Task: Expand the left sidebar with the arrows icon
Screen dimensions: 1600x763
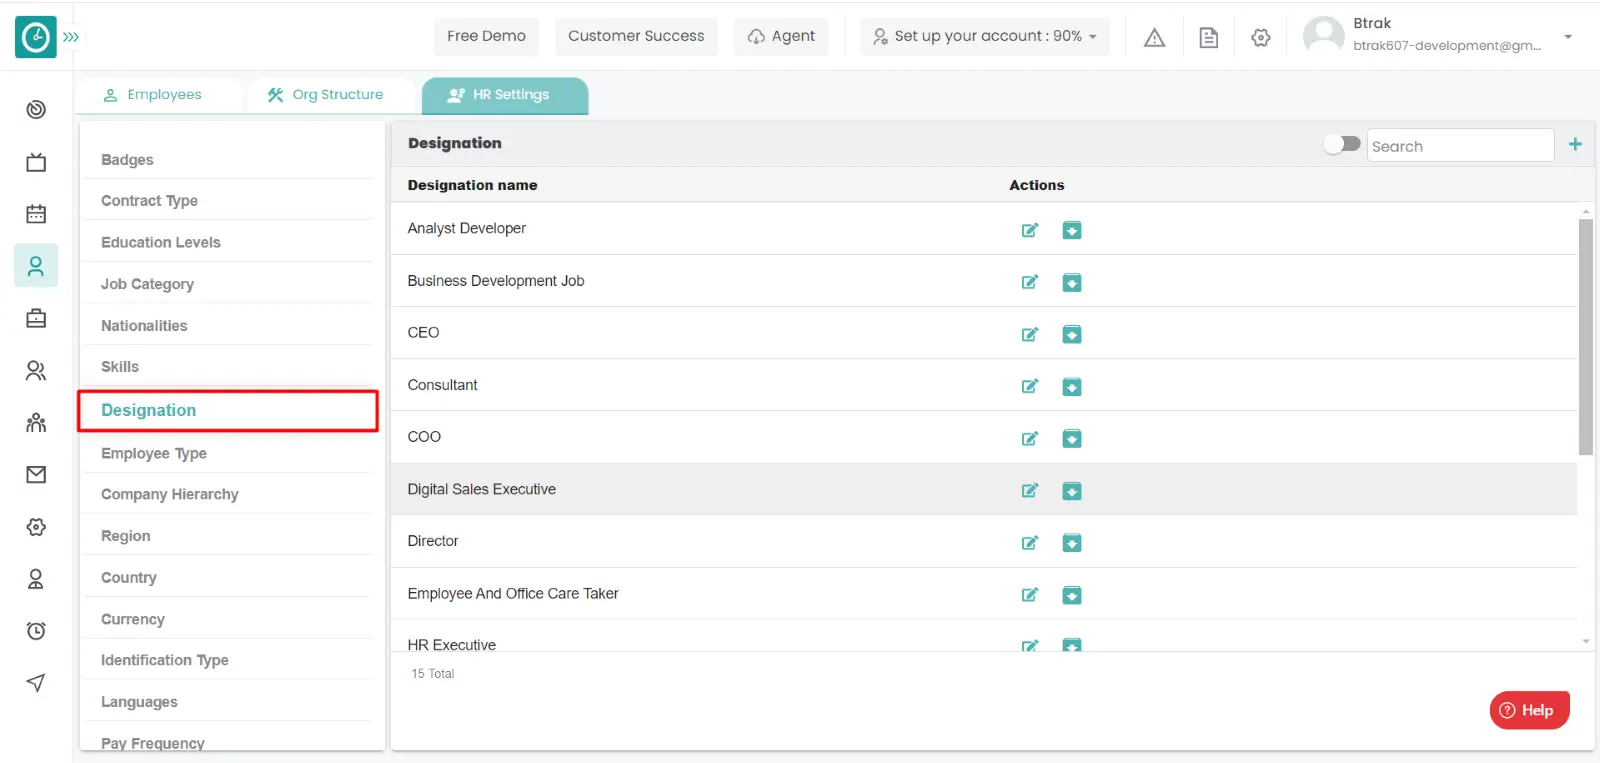Action: (x=71, y=37)
